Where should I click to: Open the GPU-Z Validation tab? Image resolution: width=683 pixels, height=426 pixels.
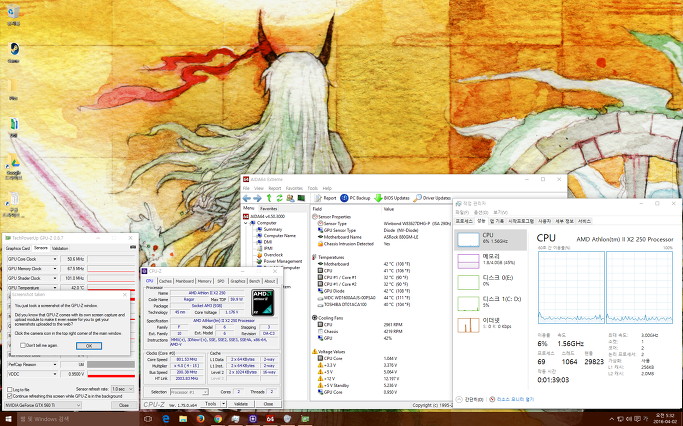[60, 248]
